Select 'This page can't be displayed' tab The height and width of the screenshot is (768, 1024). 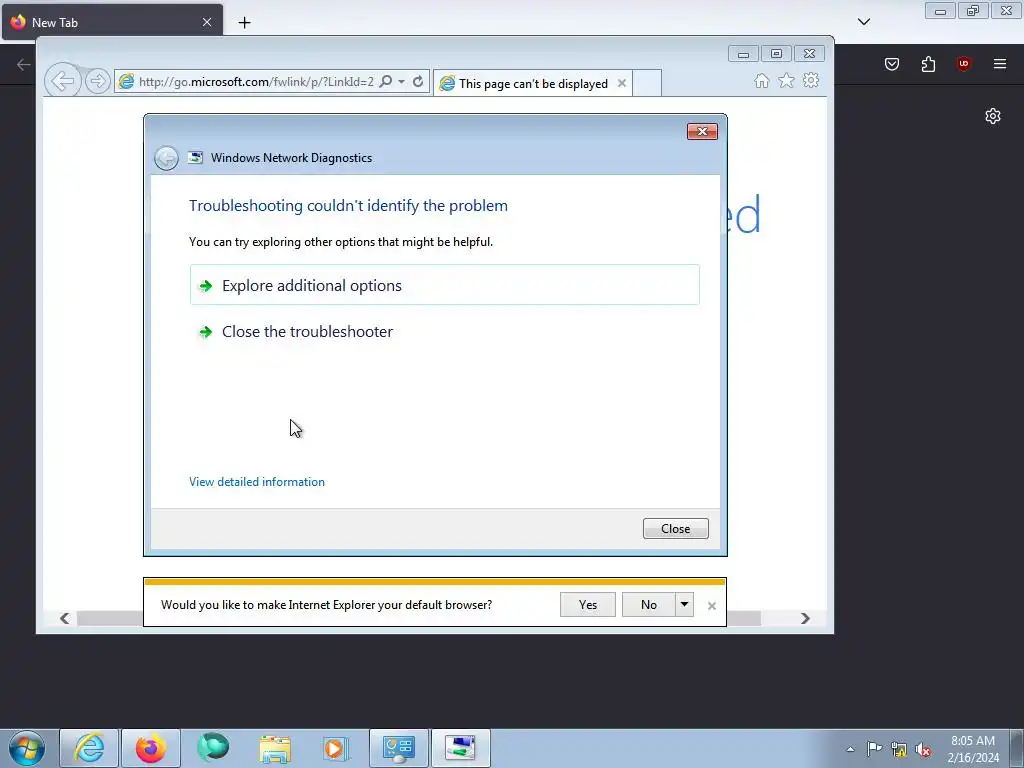coord(532,84)
